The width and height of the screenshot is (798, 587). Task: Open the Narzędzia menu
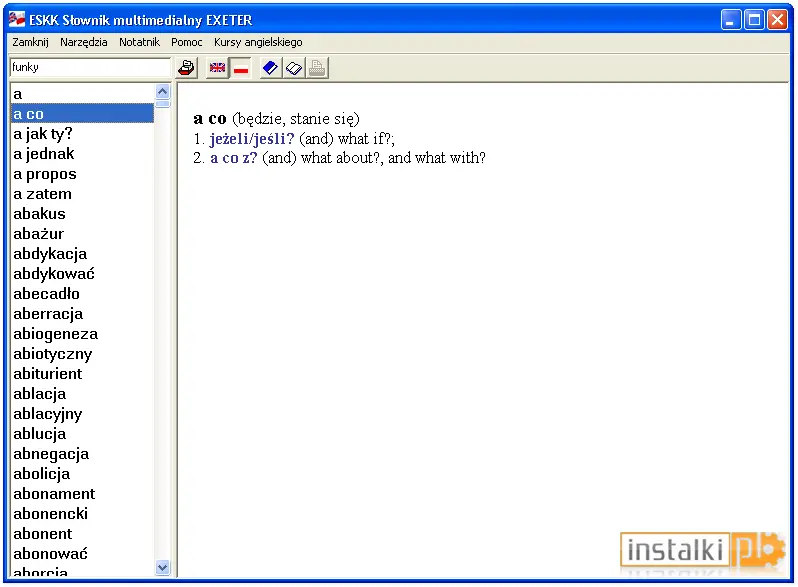click(83, 42)
